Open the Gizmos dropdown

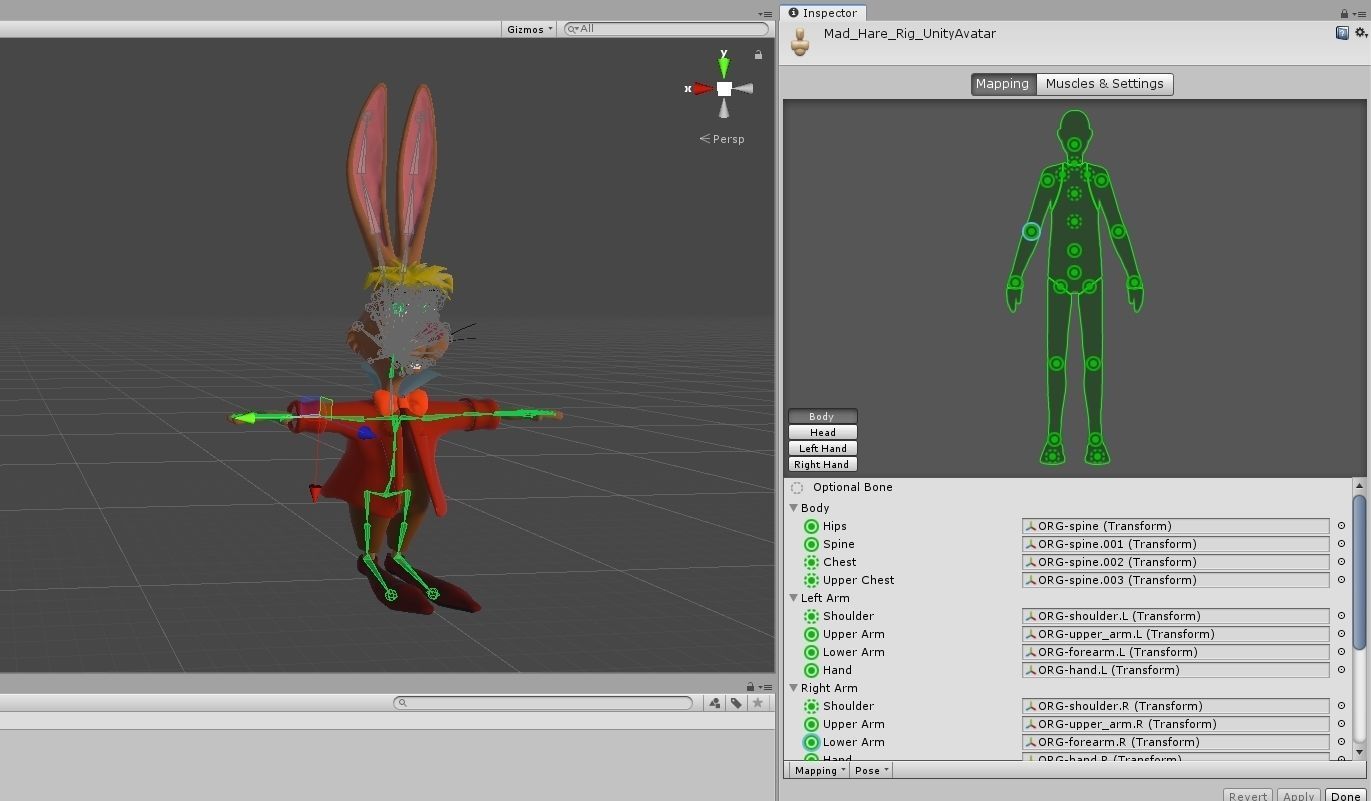[x=529, y=29]
